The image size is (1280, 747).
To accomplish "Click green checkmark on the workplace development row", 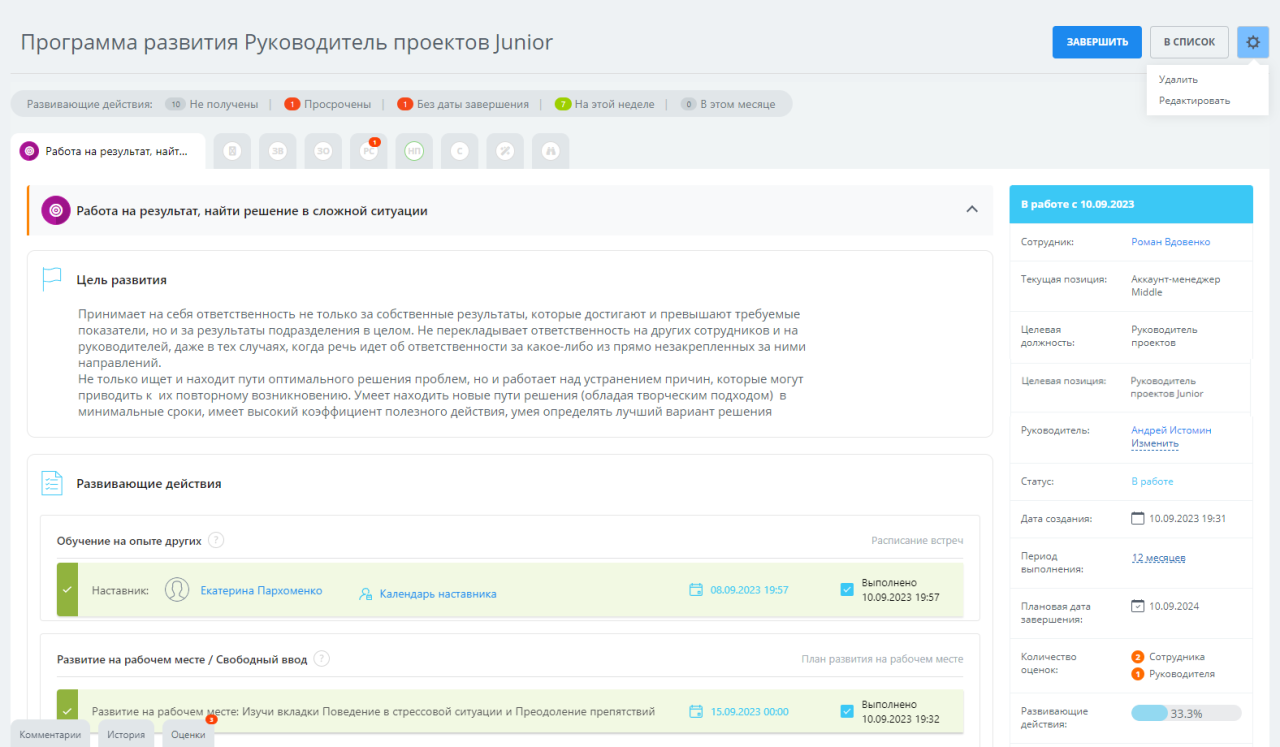I will click(x=67, y=711).
